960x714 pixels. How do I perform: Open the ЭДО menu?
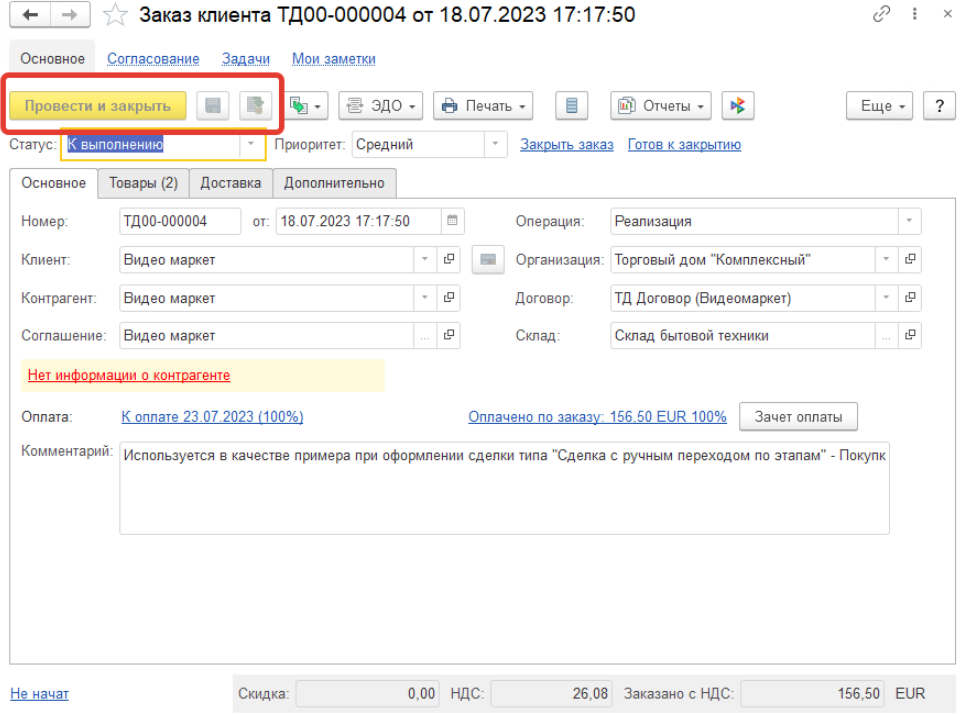380,106
